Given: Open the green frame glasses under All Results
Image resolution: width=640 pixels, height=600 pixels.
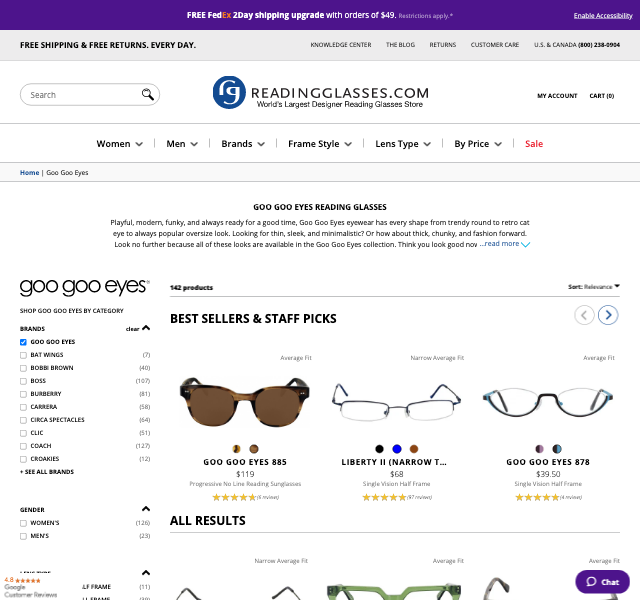Looking at the screenshot, I should [394, 591].
